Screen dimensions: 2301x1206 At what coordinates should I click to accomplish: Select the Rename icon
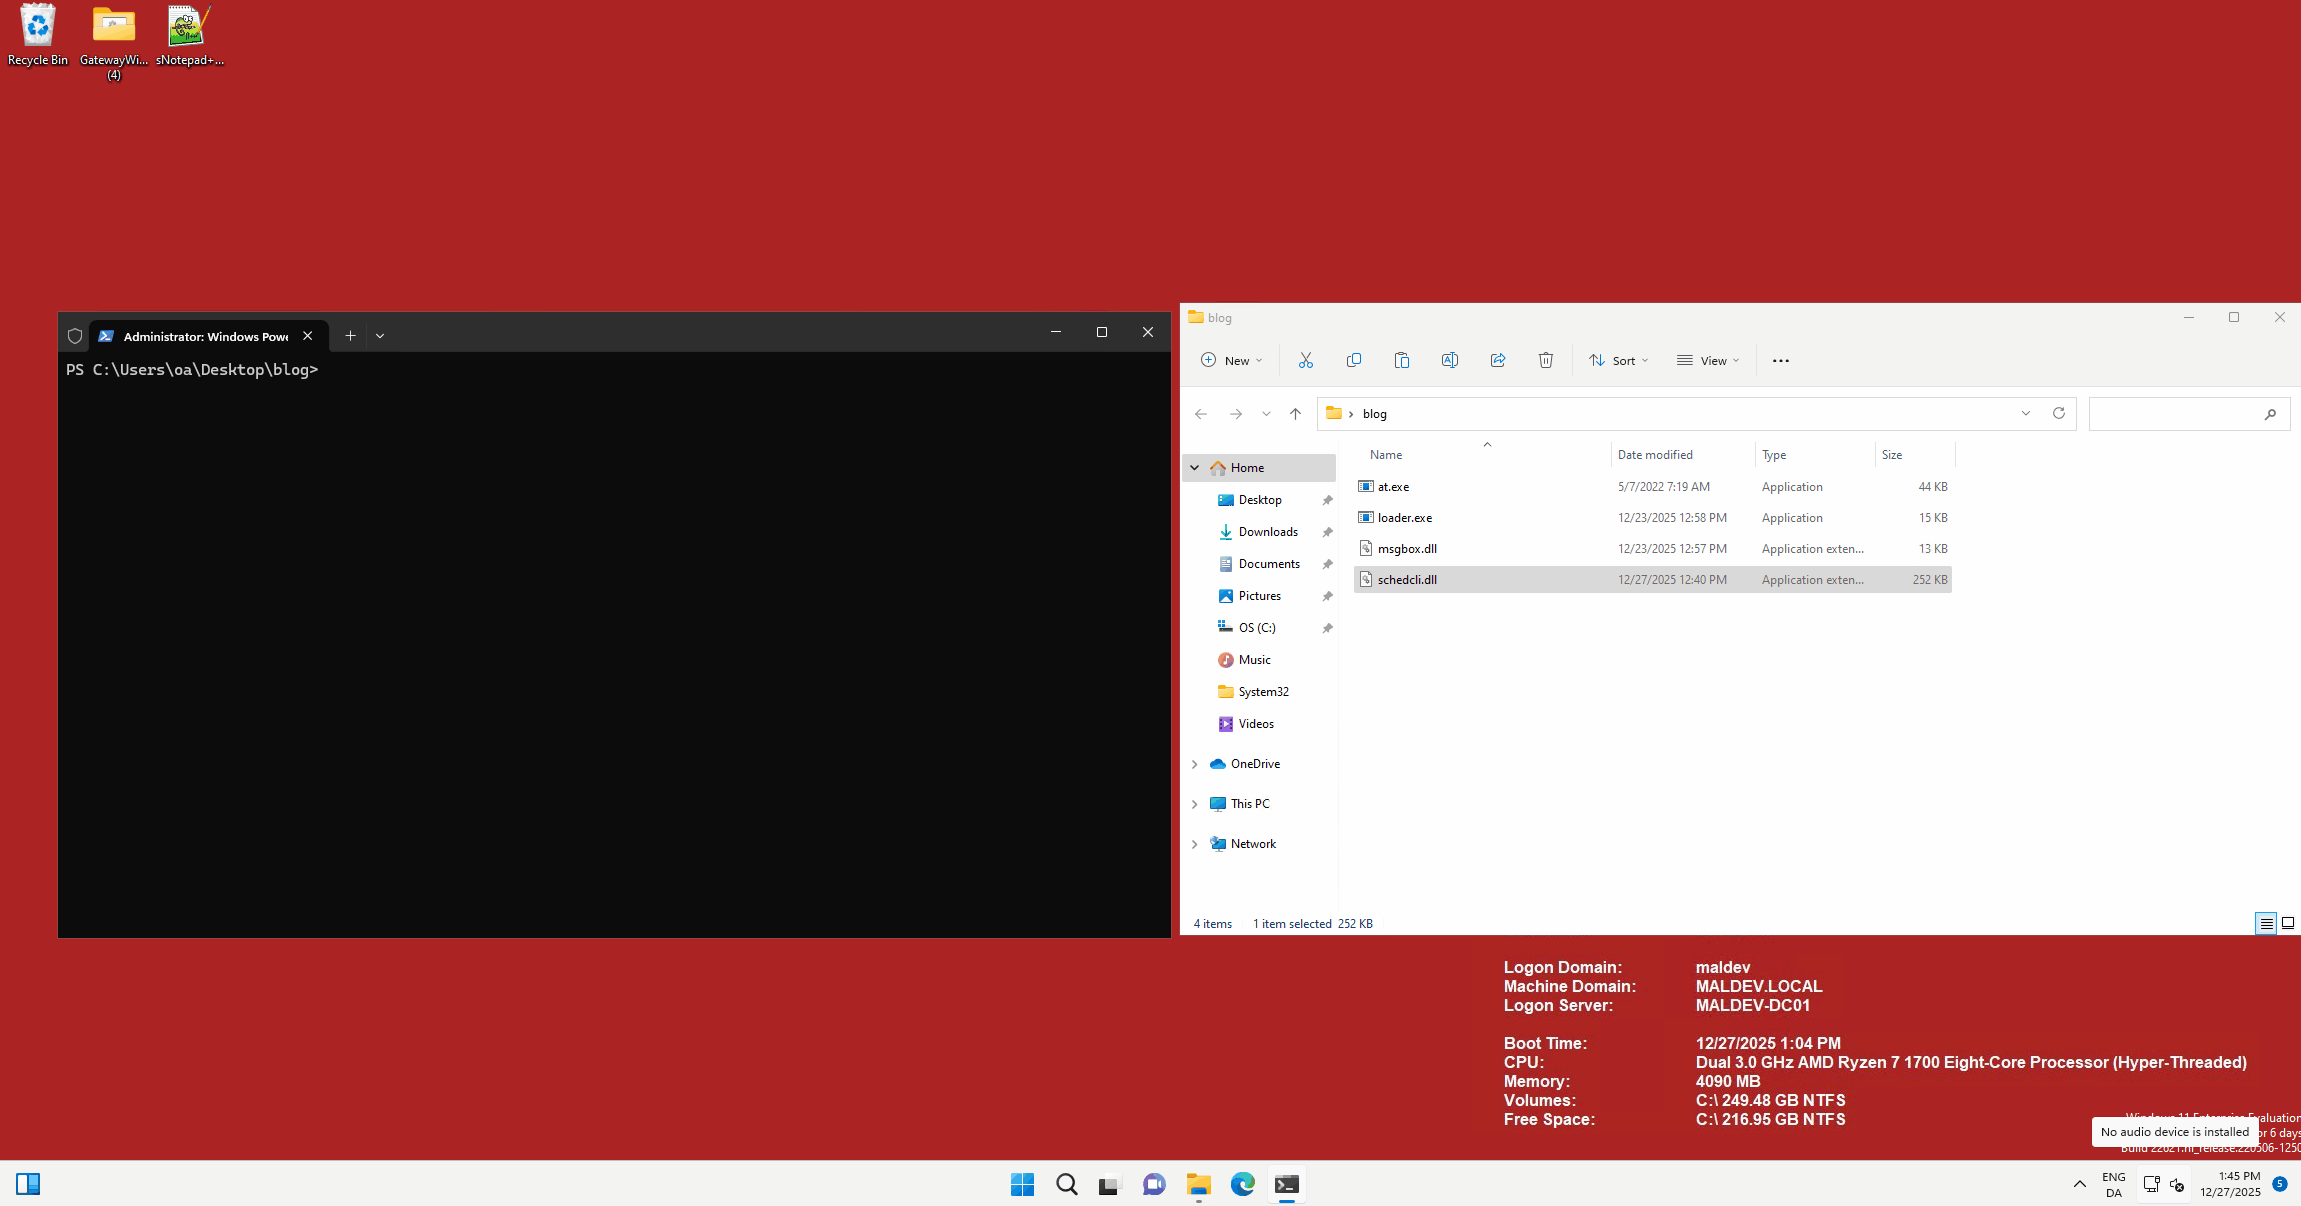(1450, 360)
